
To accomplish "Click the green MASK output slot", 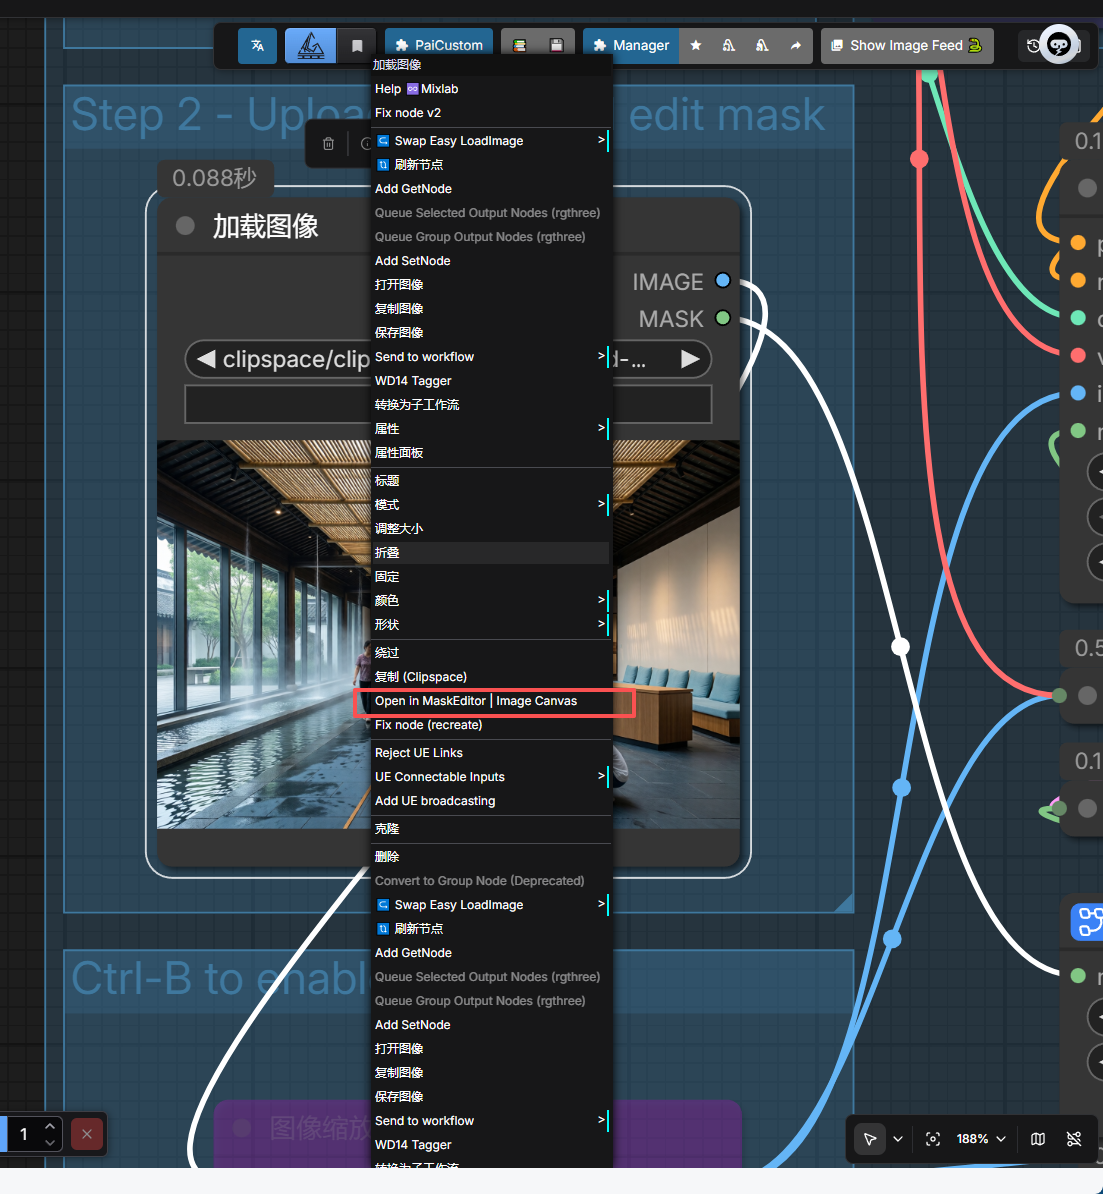I will (x=723, y=318).
